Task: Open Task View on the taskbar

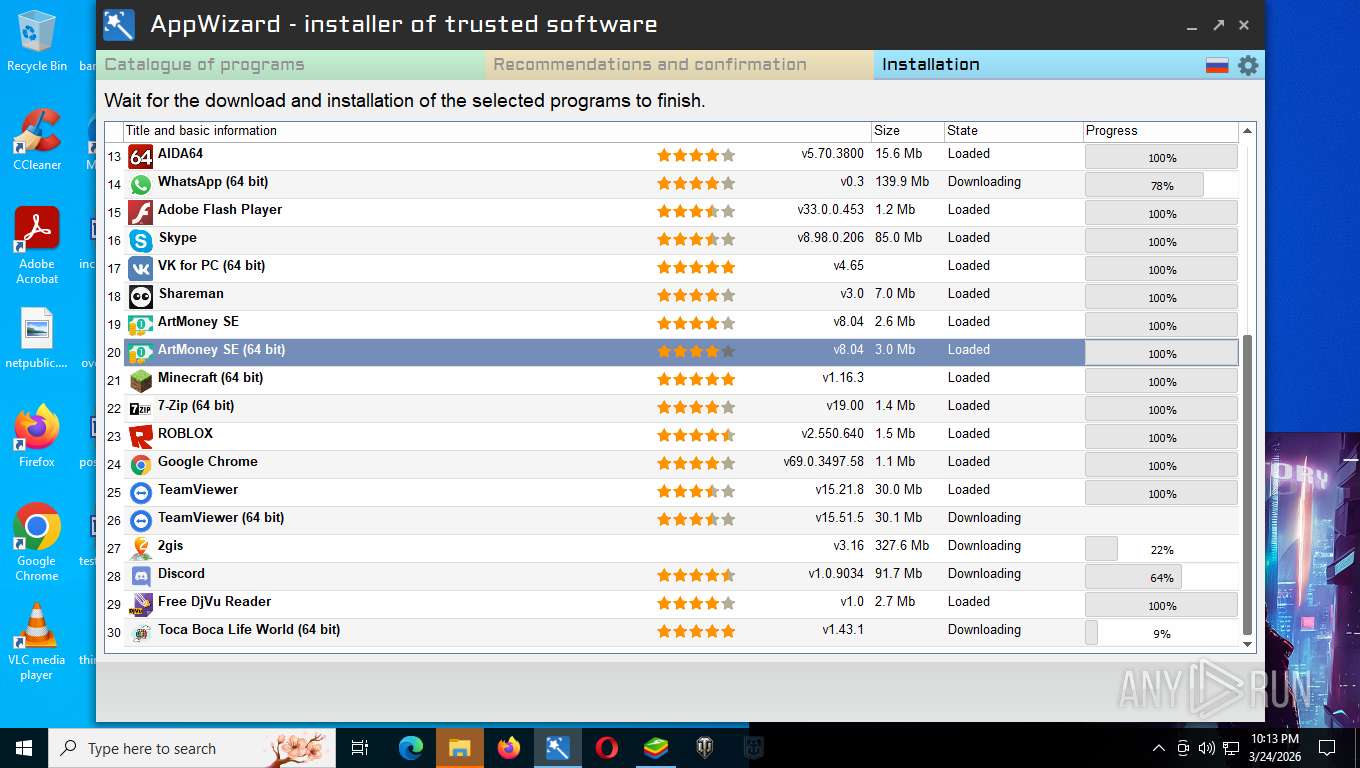Action: (361, 747)
